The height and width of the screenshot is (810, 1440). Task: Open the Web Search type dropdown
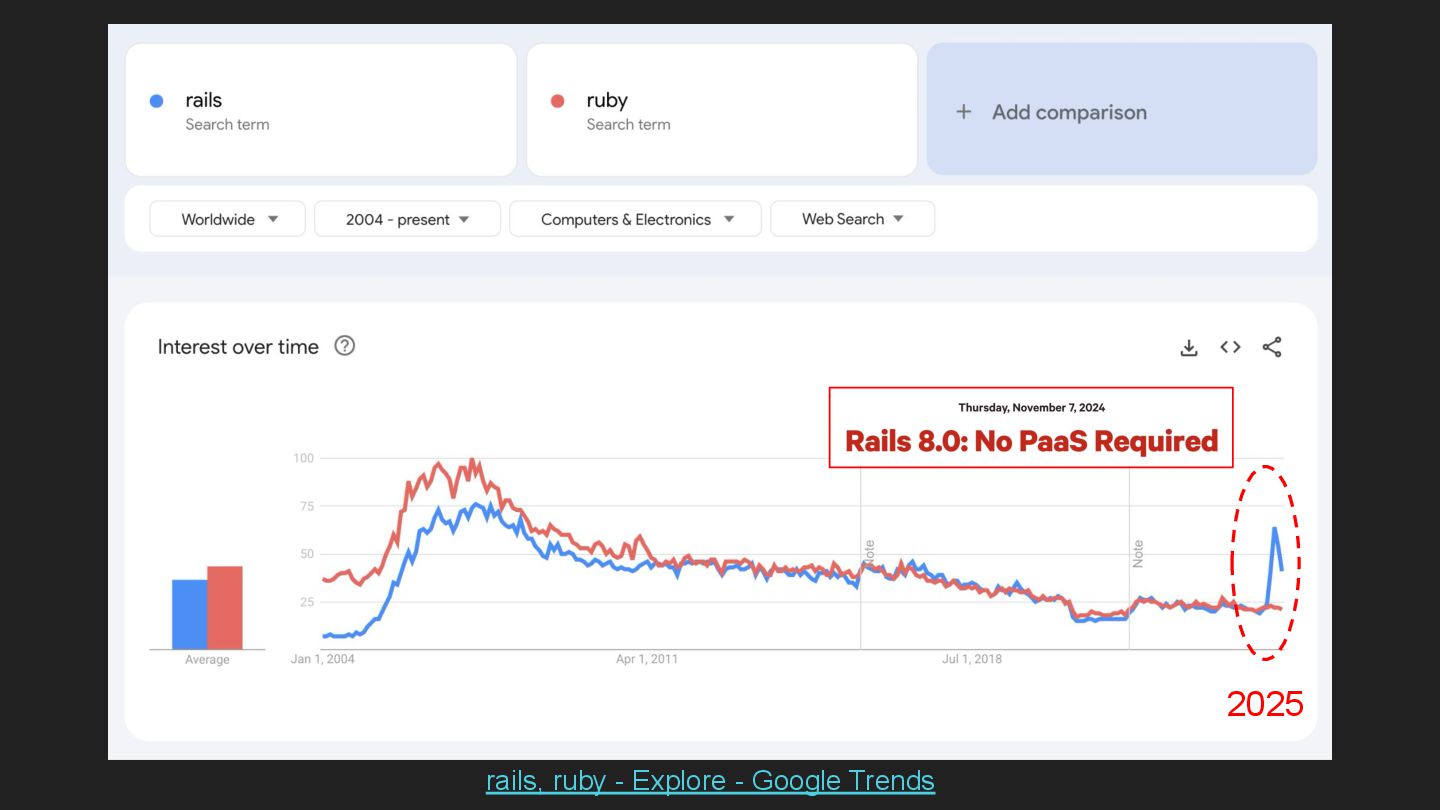852,219
